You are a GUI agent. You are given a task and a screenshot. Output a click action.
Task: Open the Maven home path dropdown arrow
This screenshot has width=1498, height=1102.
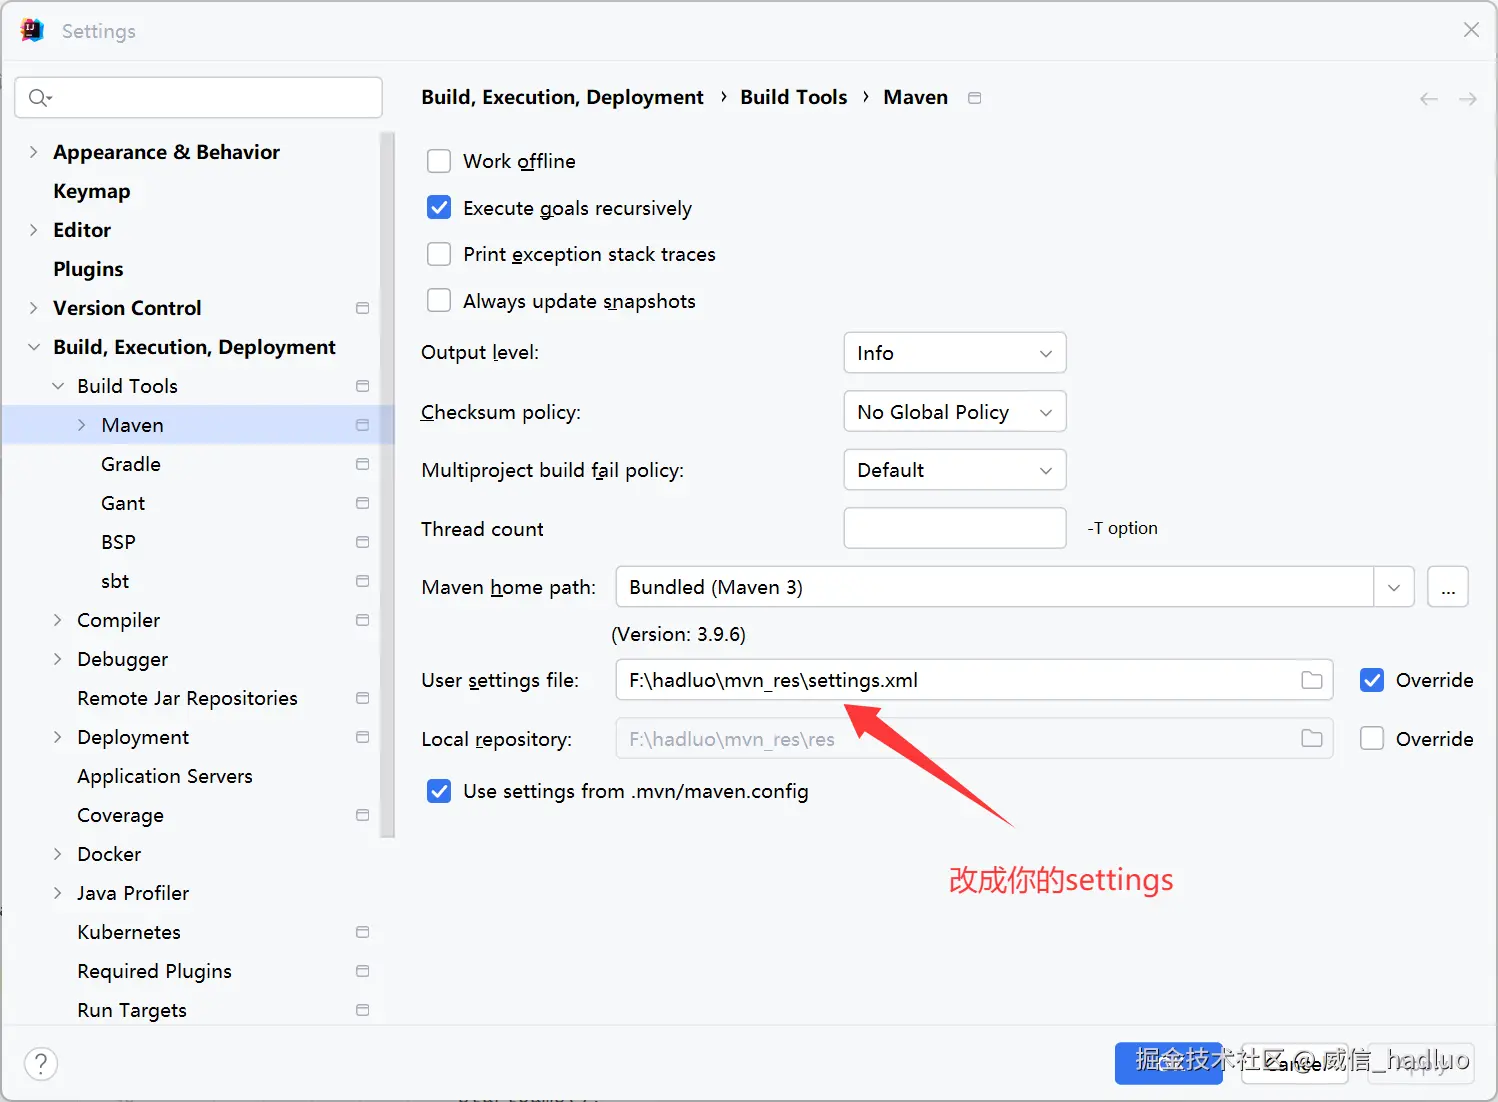click(1394, 587)
